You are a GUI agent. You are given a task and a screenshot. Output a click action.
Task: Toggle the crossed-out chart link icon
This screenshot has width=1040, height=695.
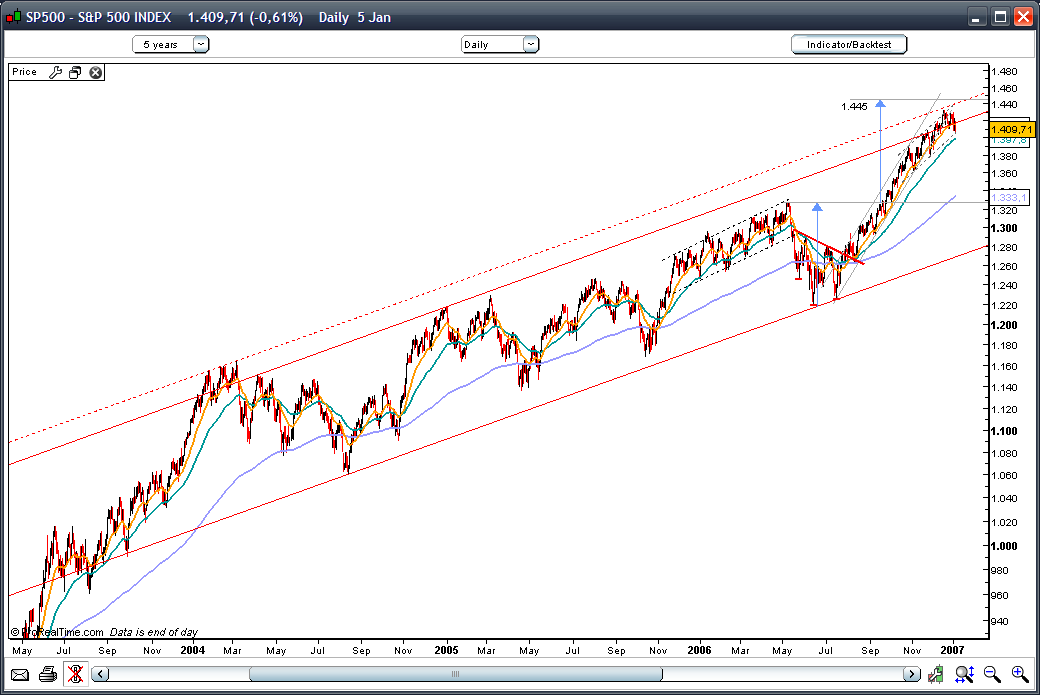74,674
